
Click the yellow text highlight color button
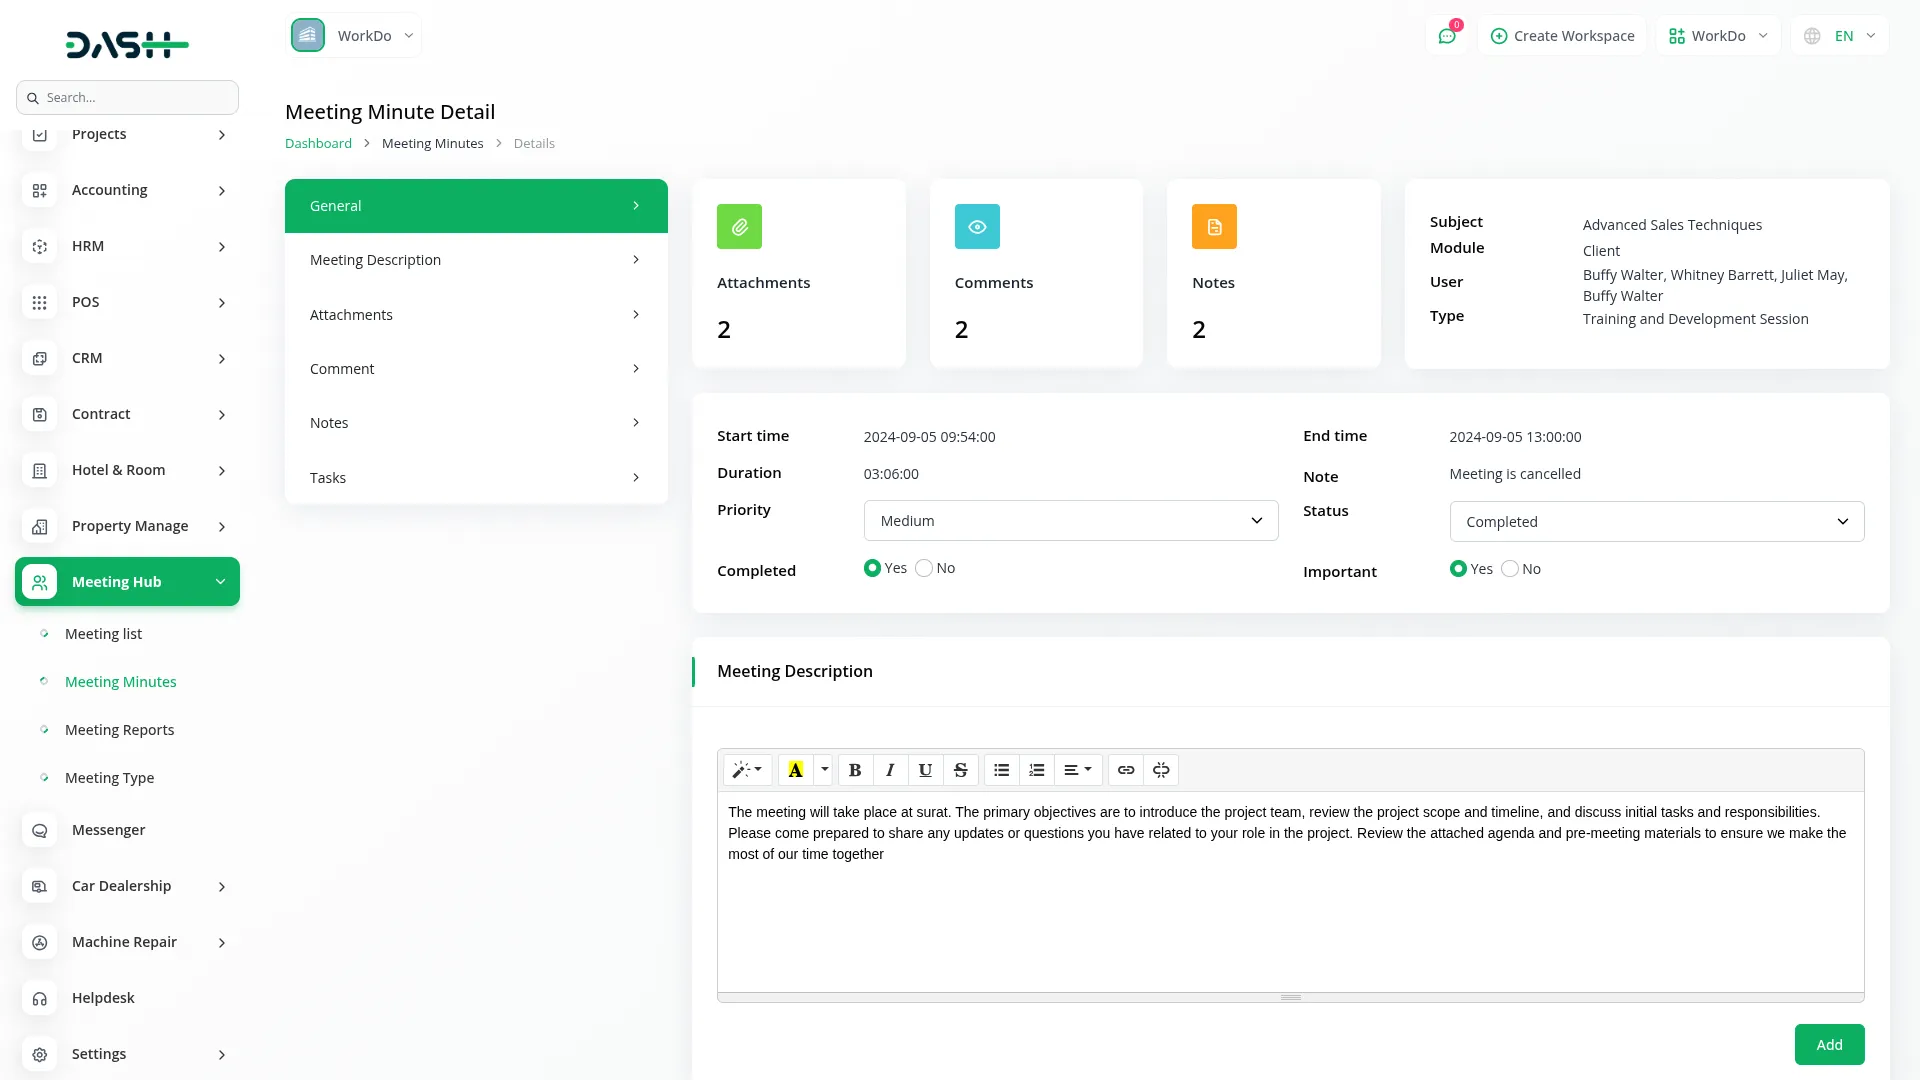(796, 770)
